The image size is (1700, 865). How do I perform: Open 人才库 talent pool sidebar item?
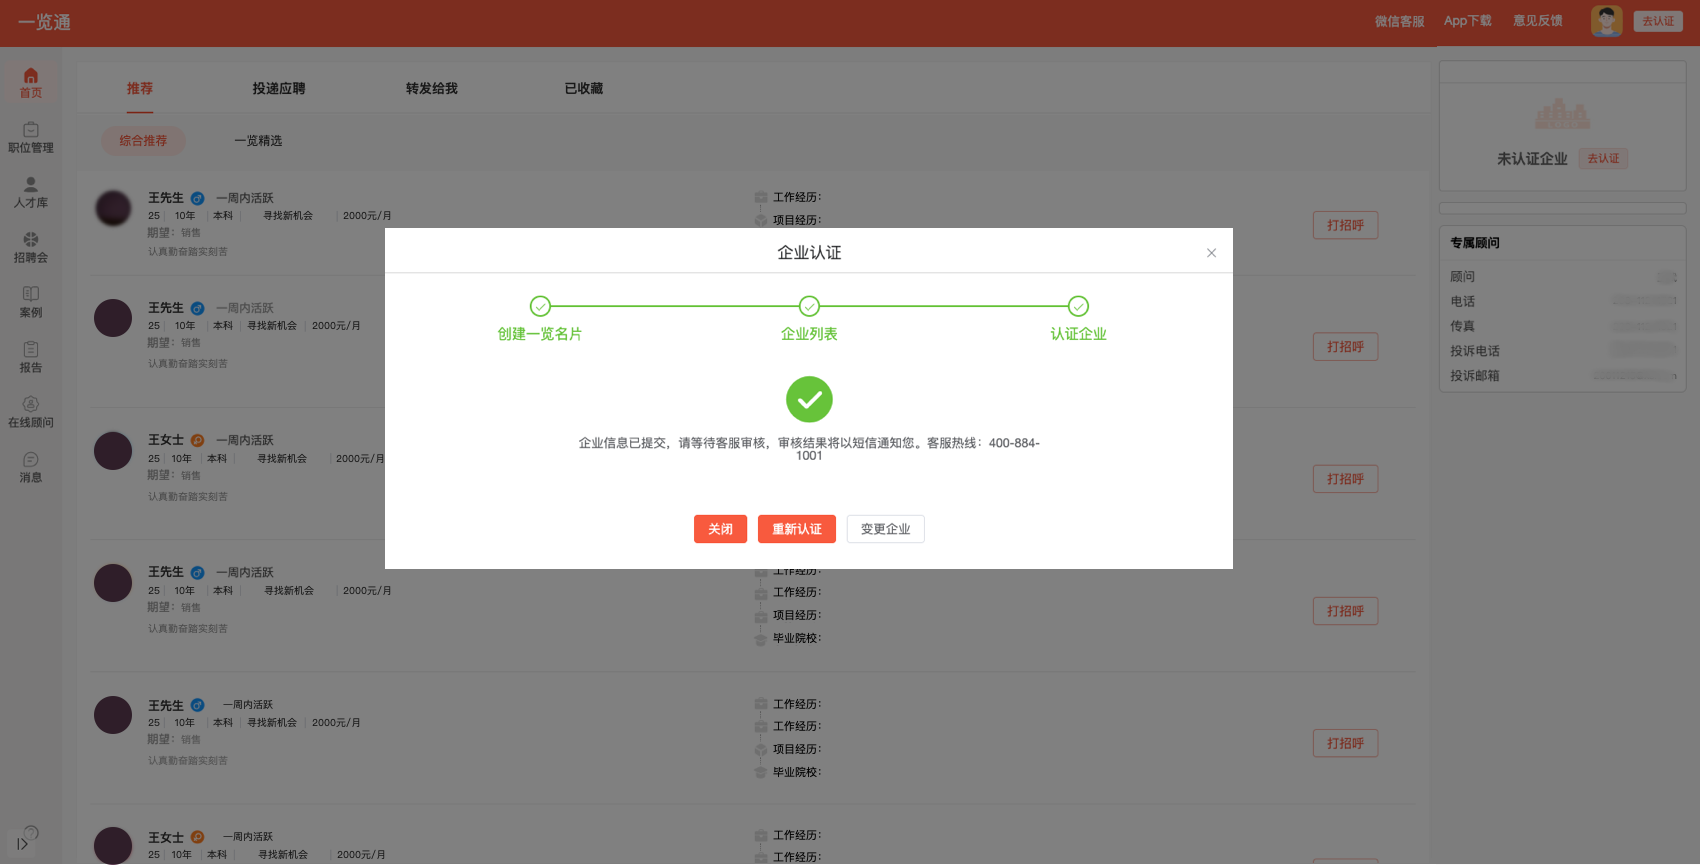point(31,193)
